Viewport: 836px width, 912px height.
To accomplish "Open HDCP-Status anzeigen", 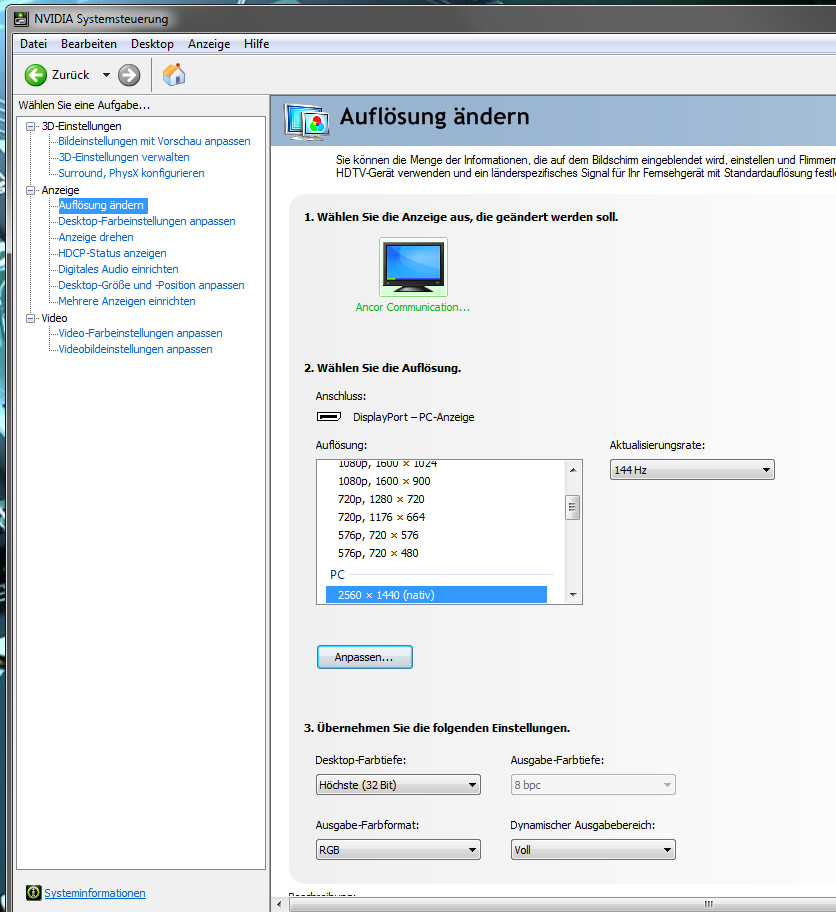I will point(112,253).
